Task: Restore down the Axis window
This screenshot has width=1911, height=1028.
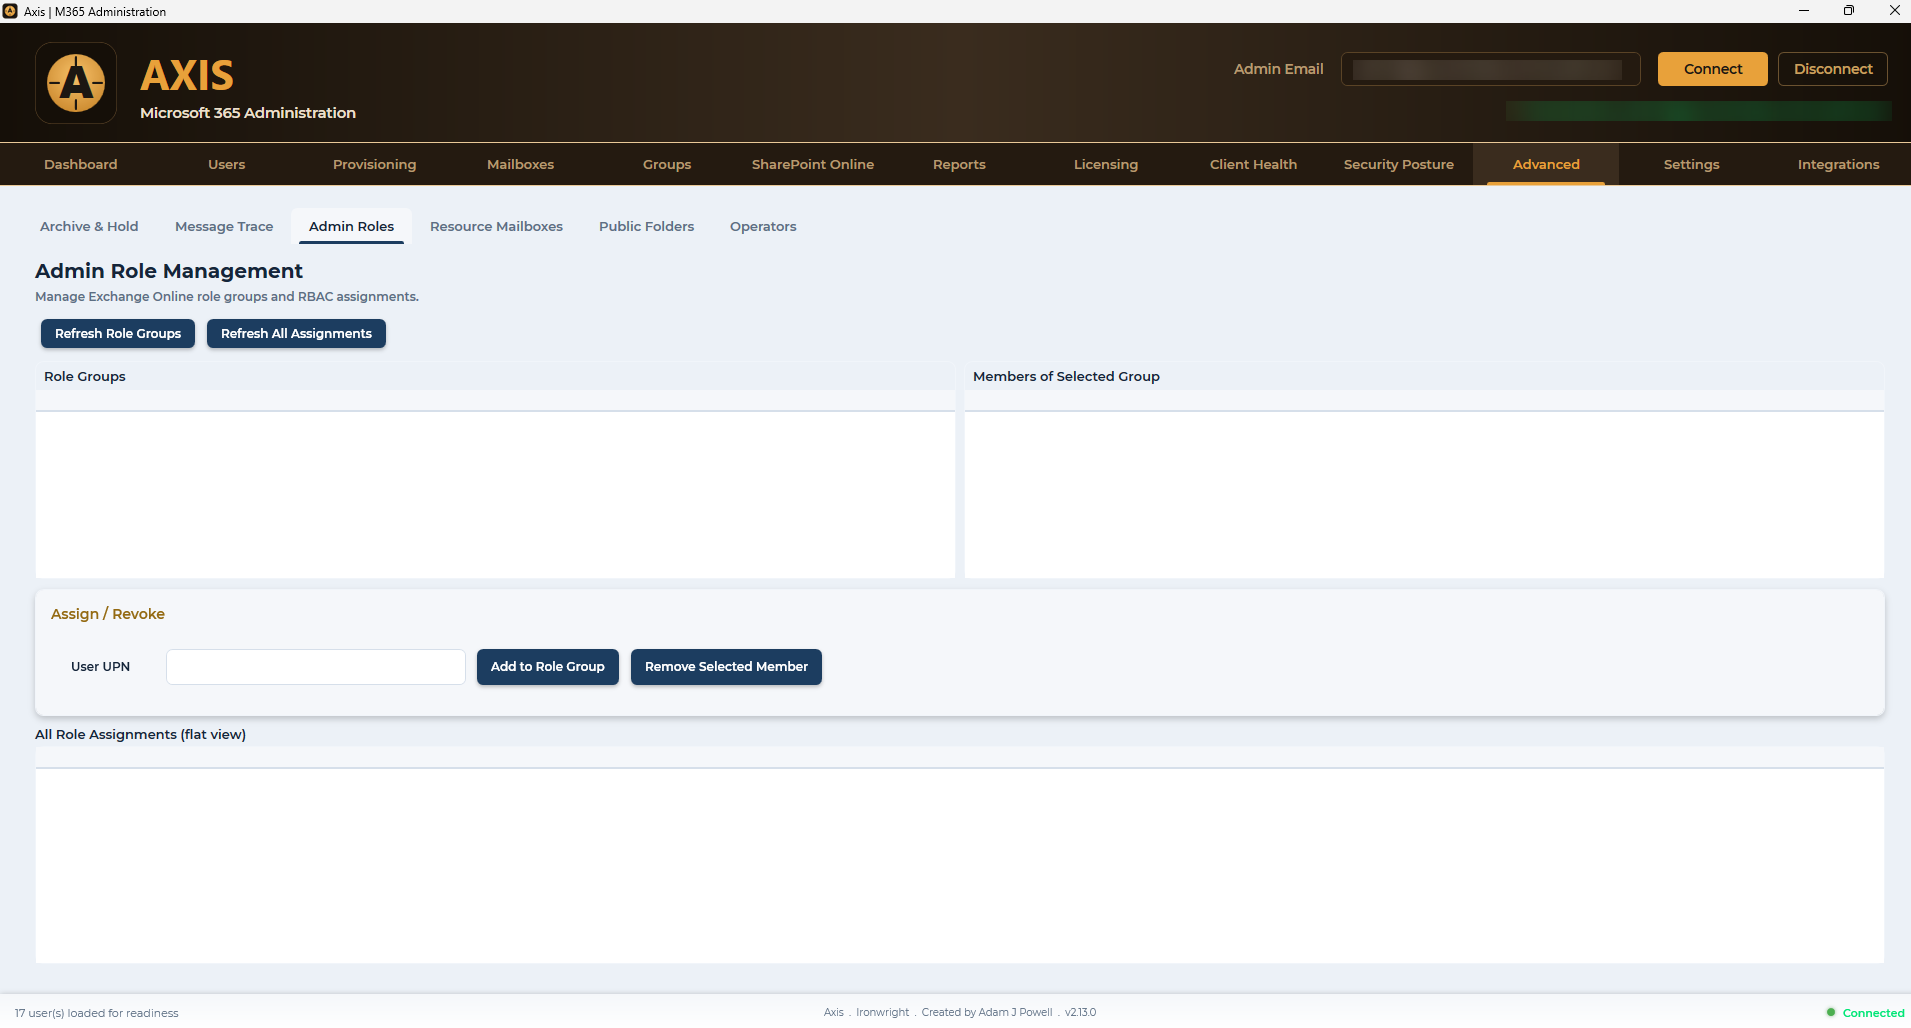Action: click(x=1849, y=11)
